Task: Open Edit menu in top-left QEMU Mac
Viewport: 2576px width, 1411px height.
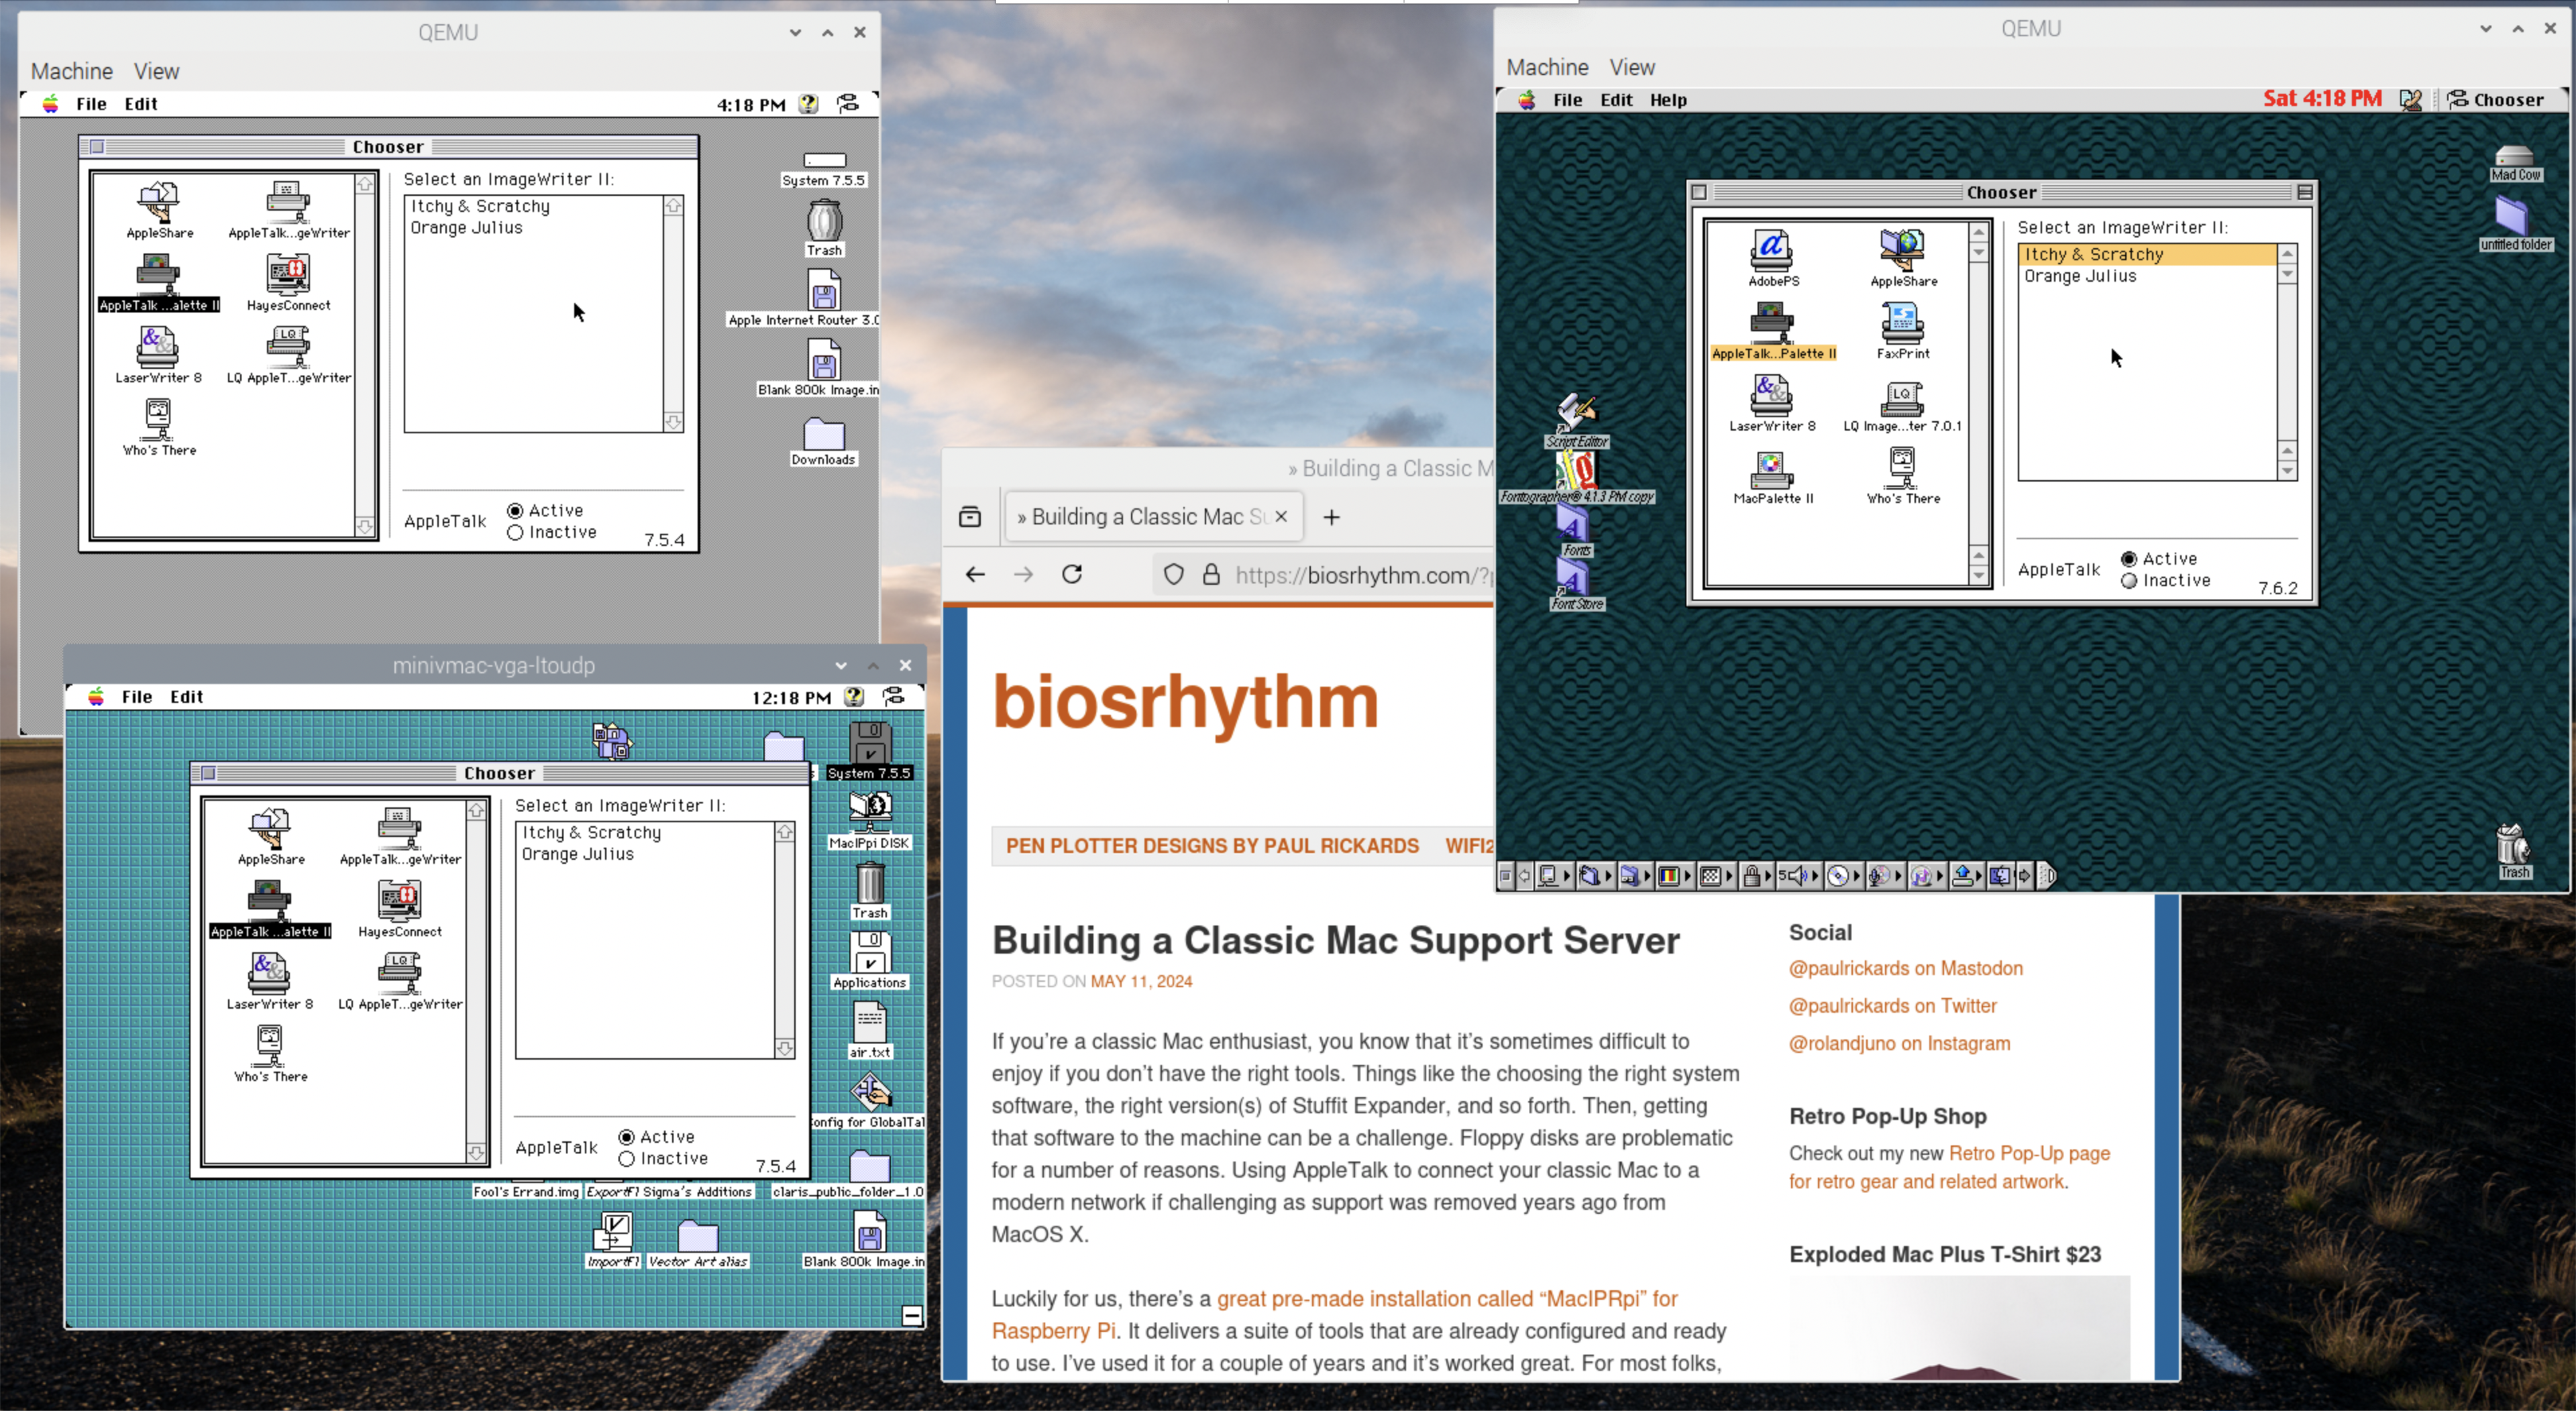Action: (x=141, y=104)
